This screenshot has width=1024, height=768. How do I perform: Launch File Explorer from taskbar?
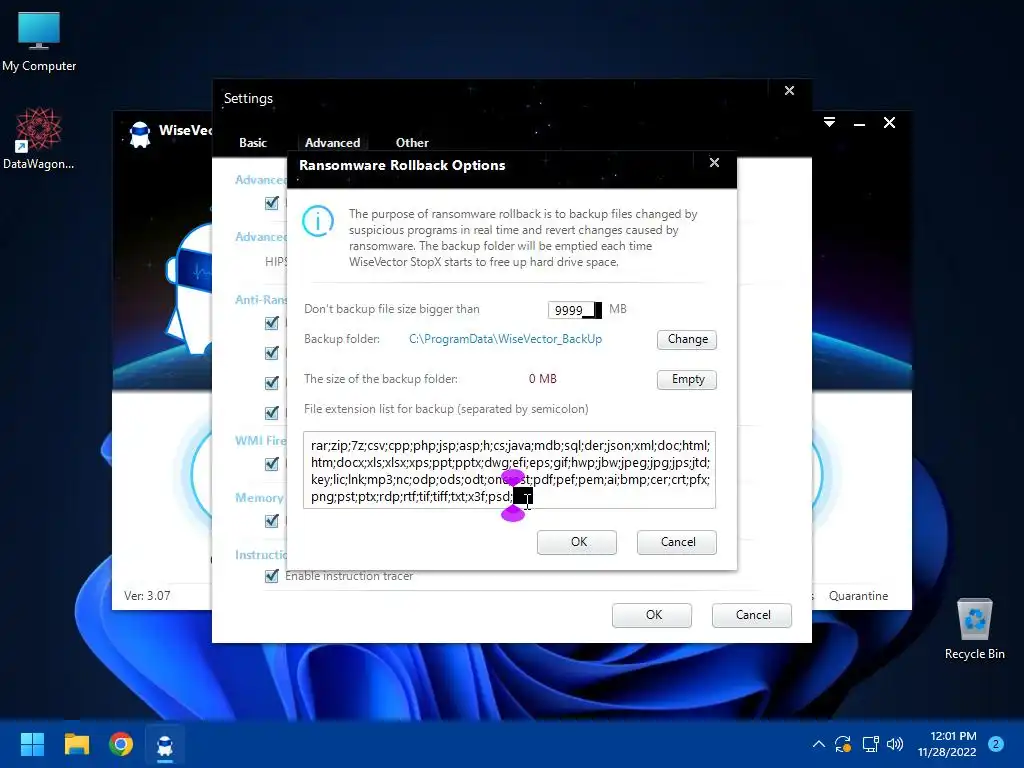click(x=76, y=744)
